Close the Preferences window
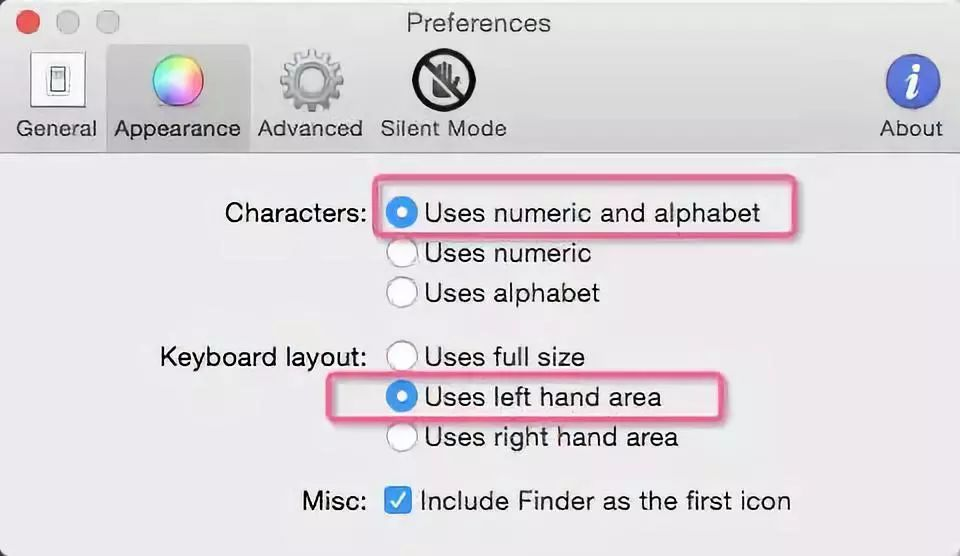Screen dimensions: 960x556 point(28,22)
